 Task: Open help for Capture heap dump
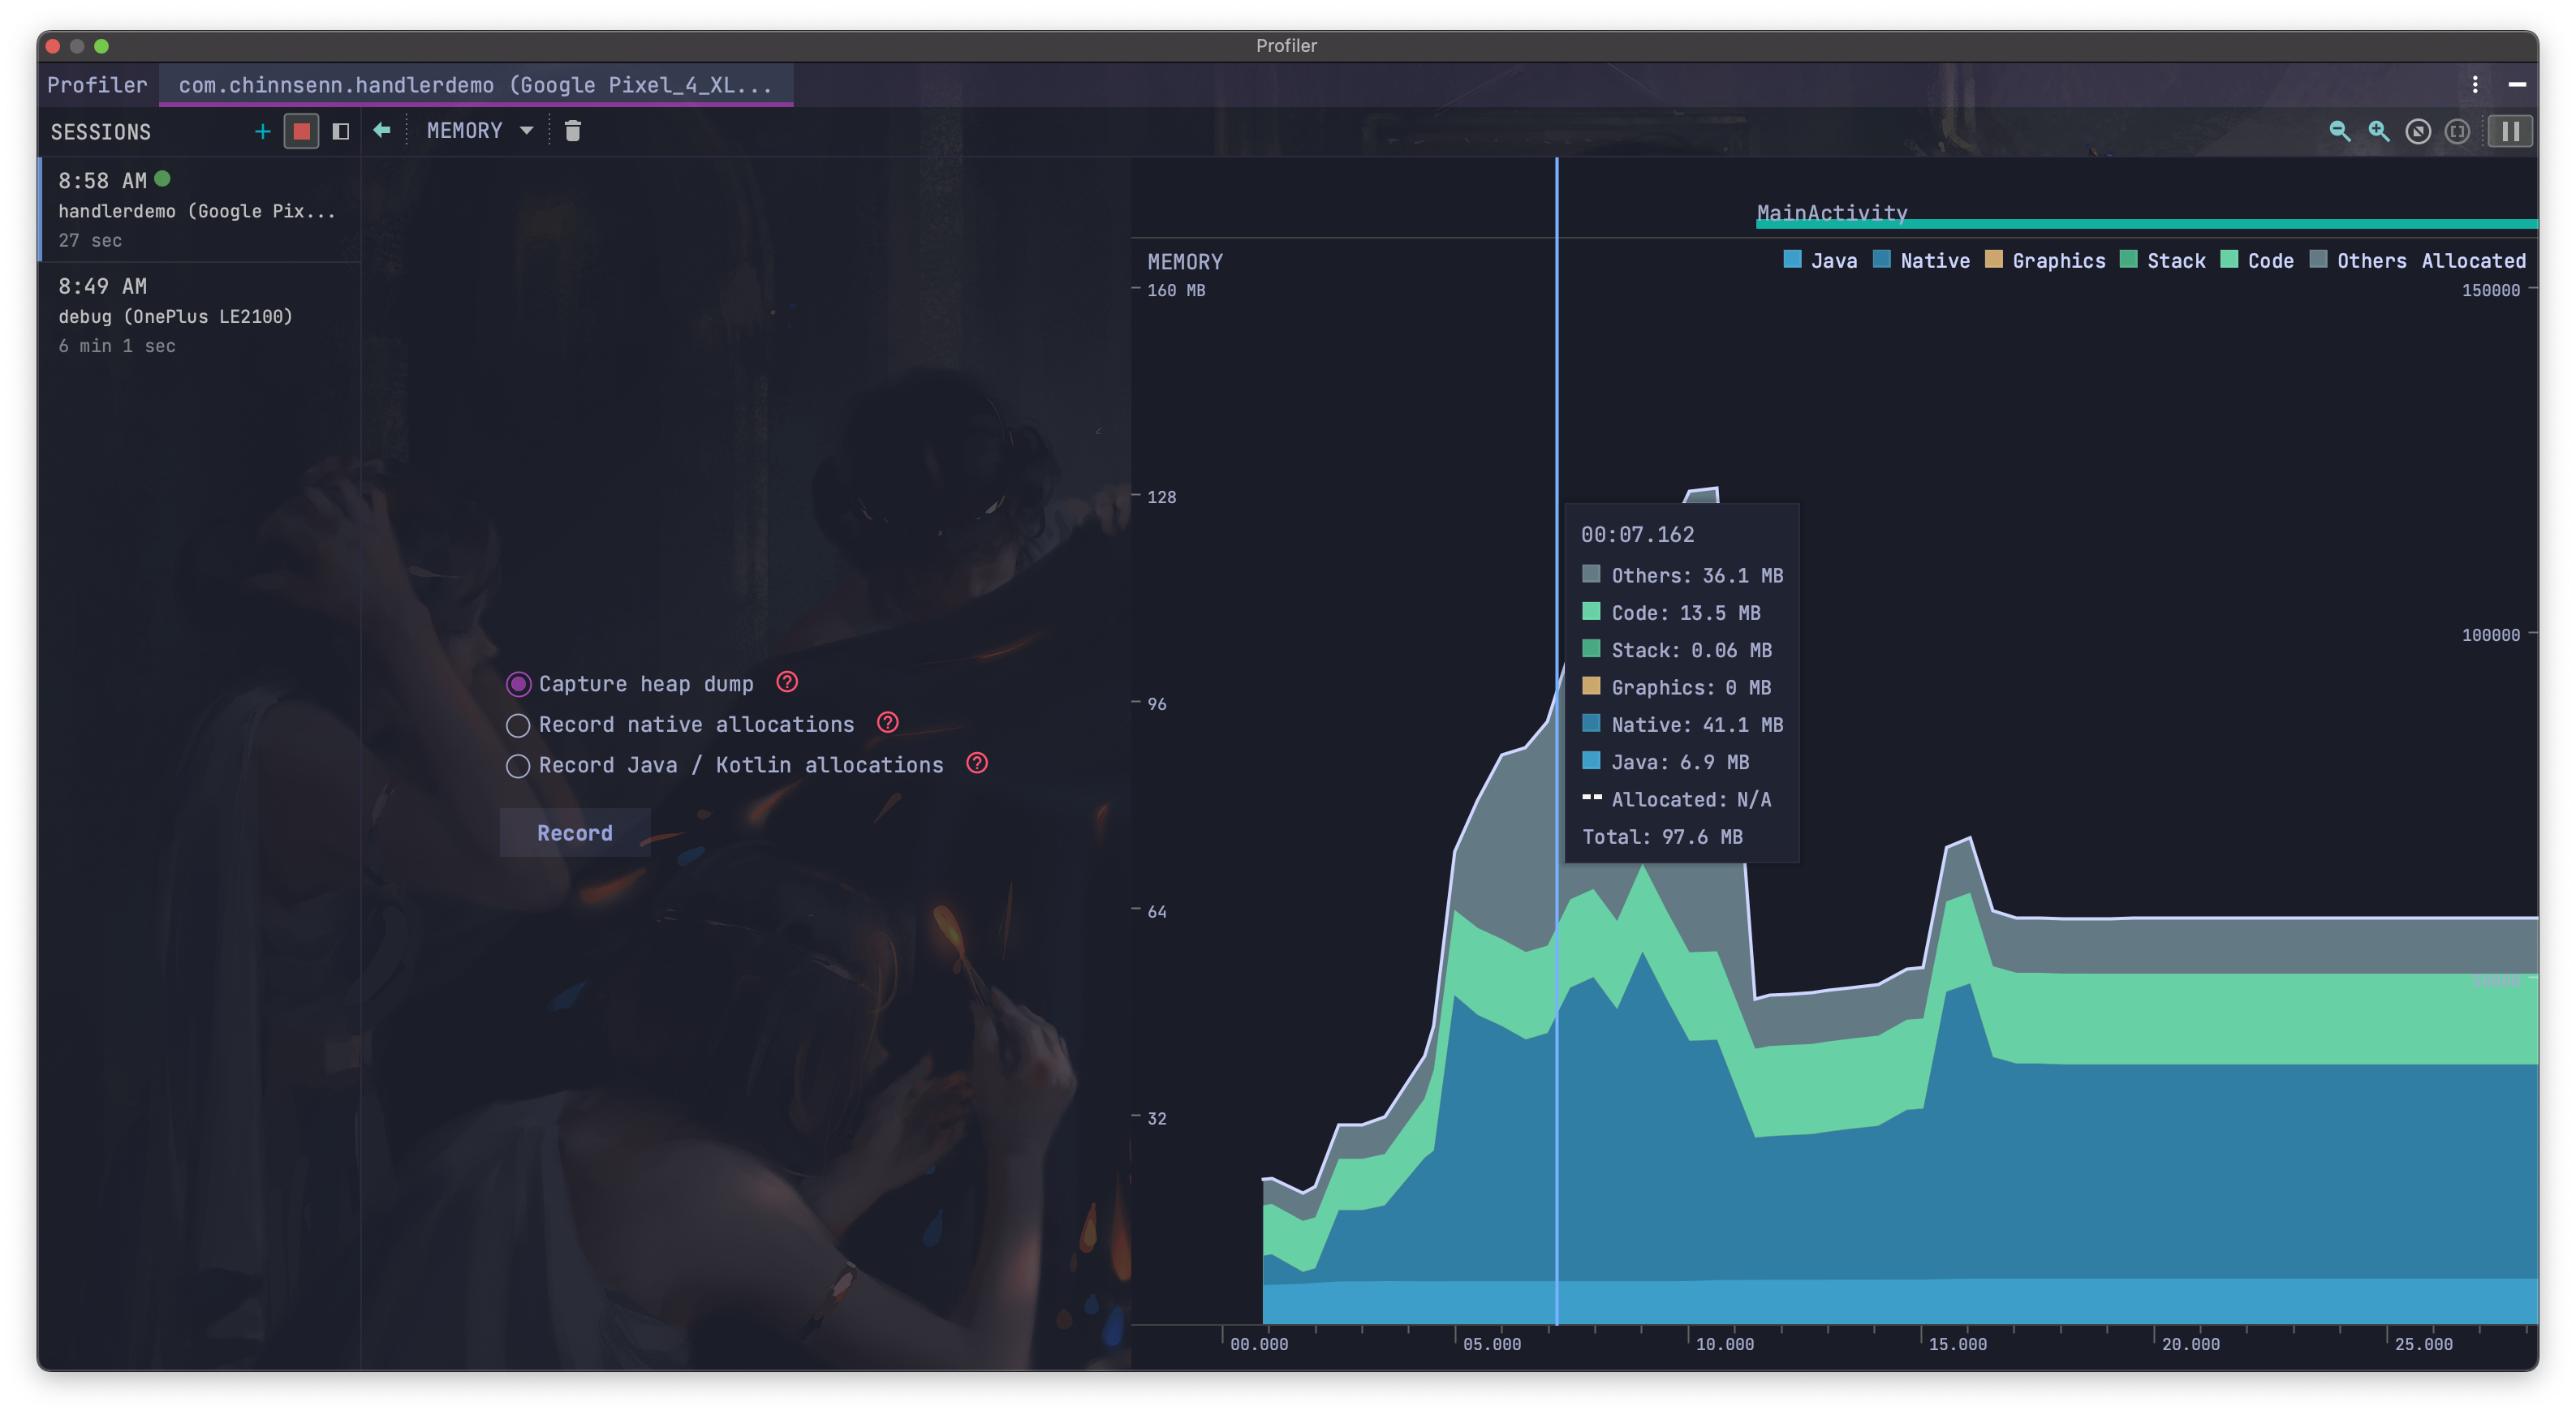787,682
